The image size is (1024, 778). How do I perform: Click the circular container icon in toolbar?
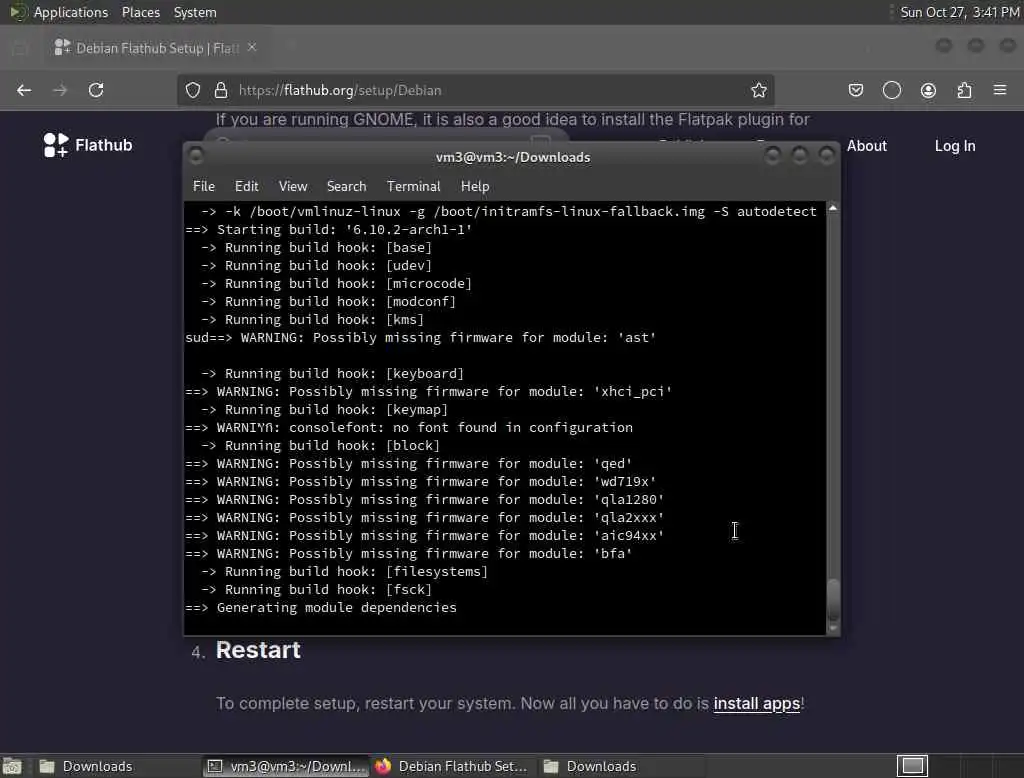892,90
